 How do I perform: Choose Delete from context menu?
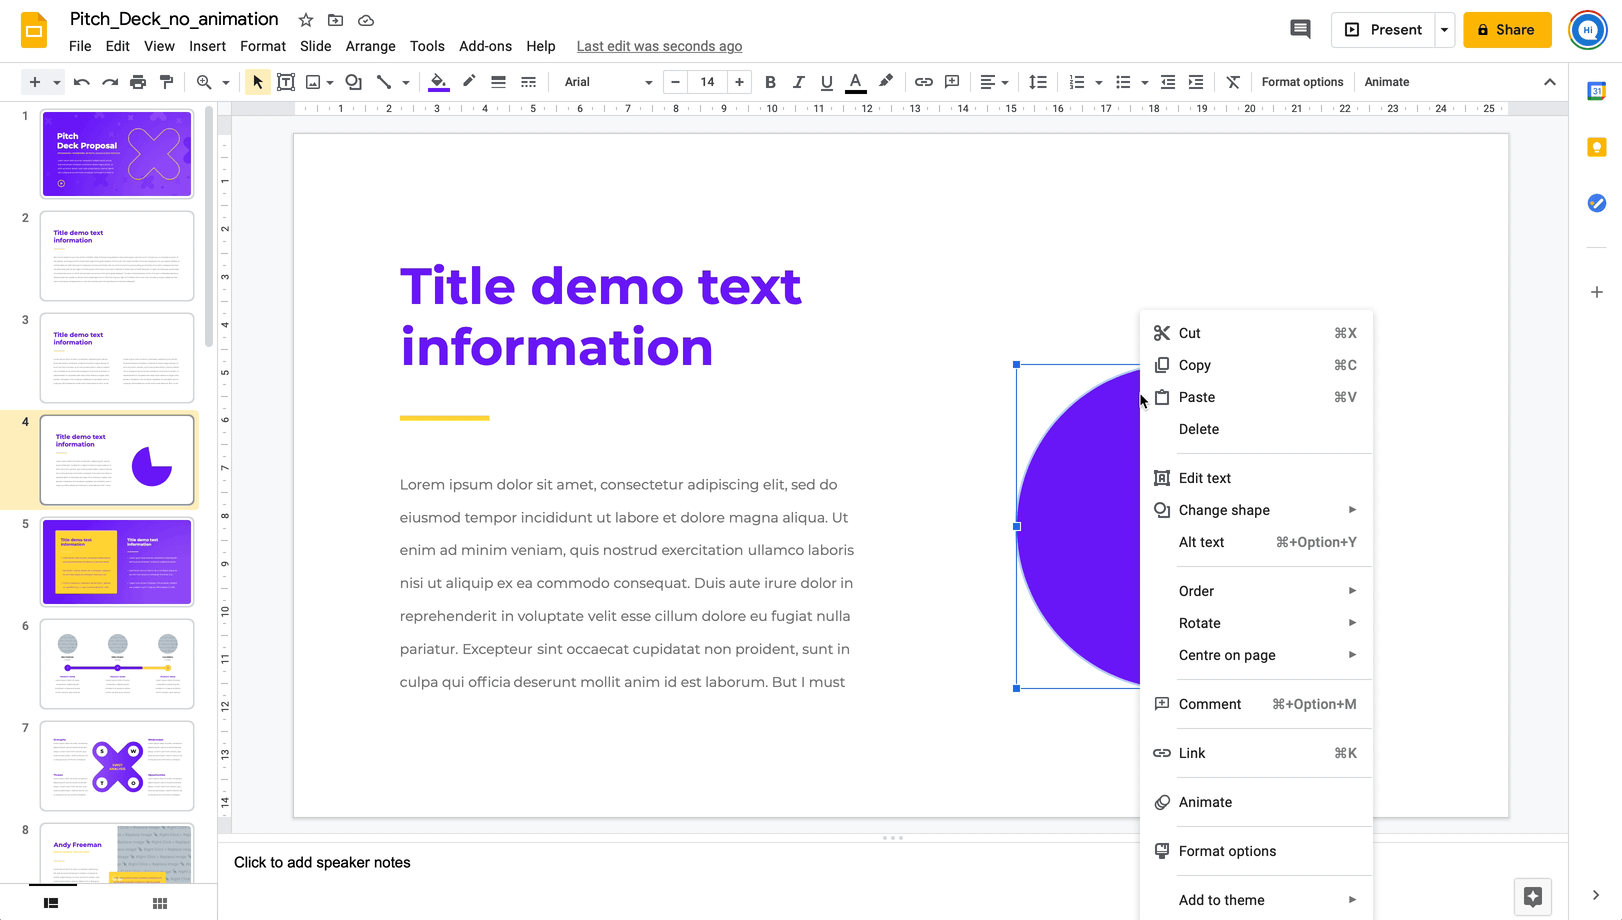pos(1256,429)
